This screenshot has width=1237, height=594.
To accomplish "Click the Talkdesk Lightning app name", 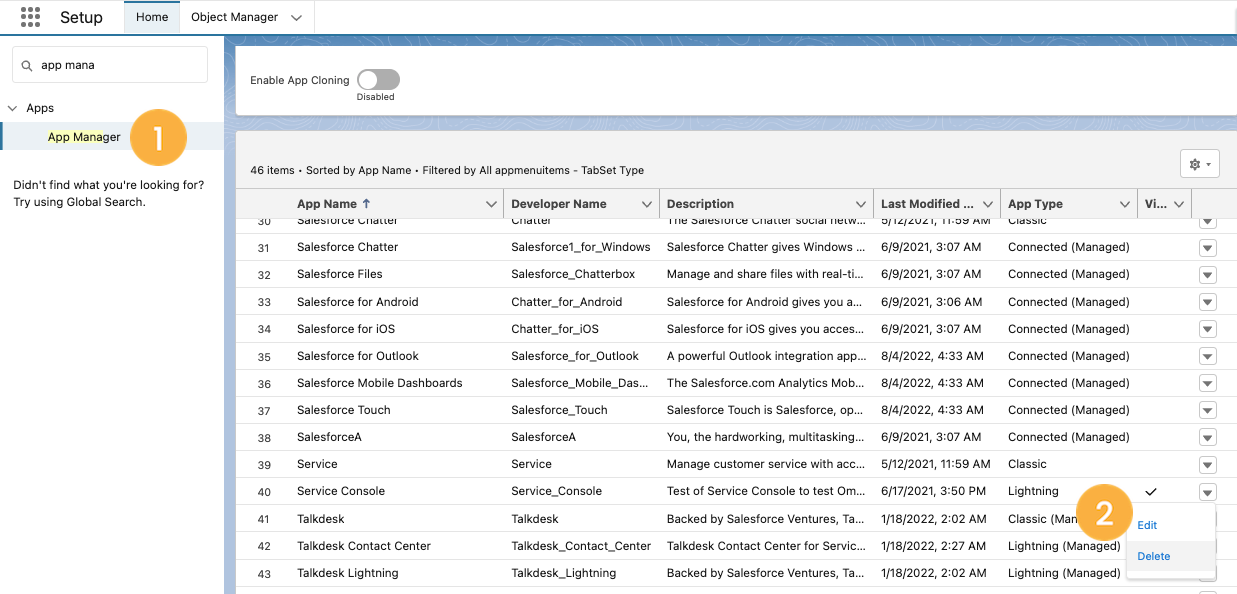I will tap(347, 573).
